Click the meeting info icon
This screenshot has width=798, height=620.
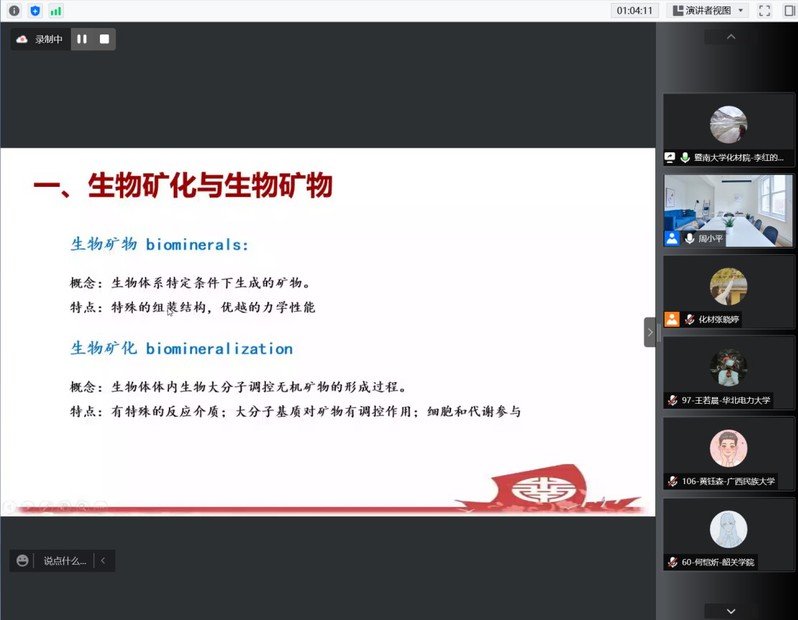pyautogui.click(x=14, y=11)
